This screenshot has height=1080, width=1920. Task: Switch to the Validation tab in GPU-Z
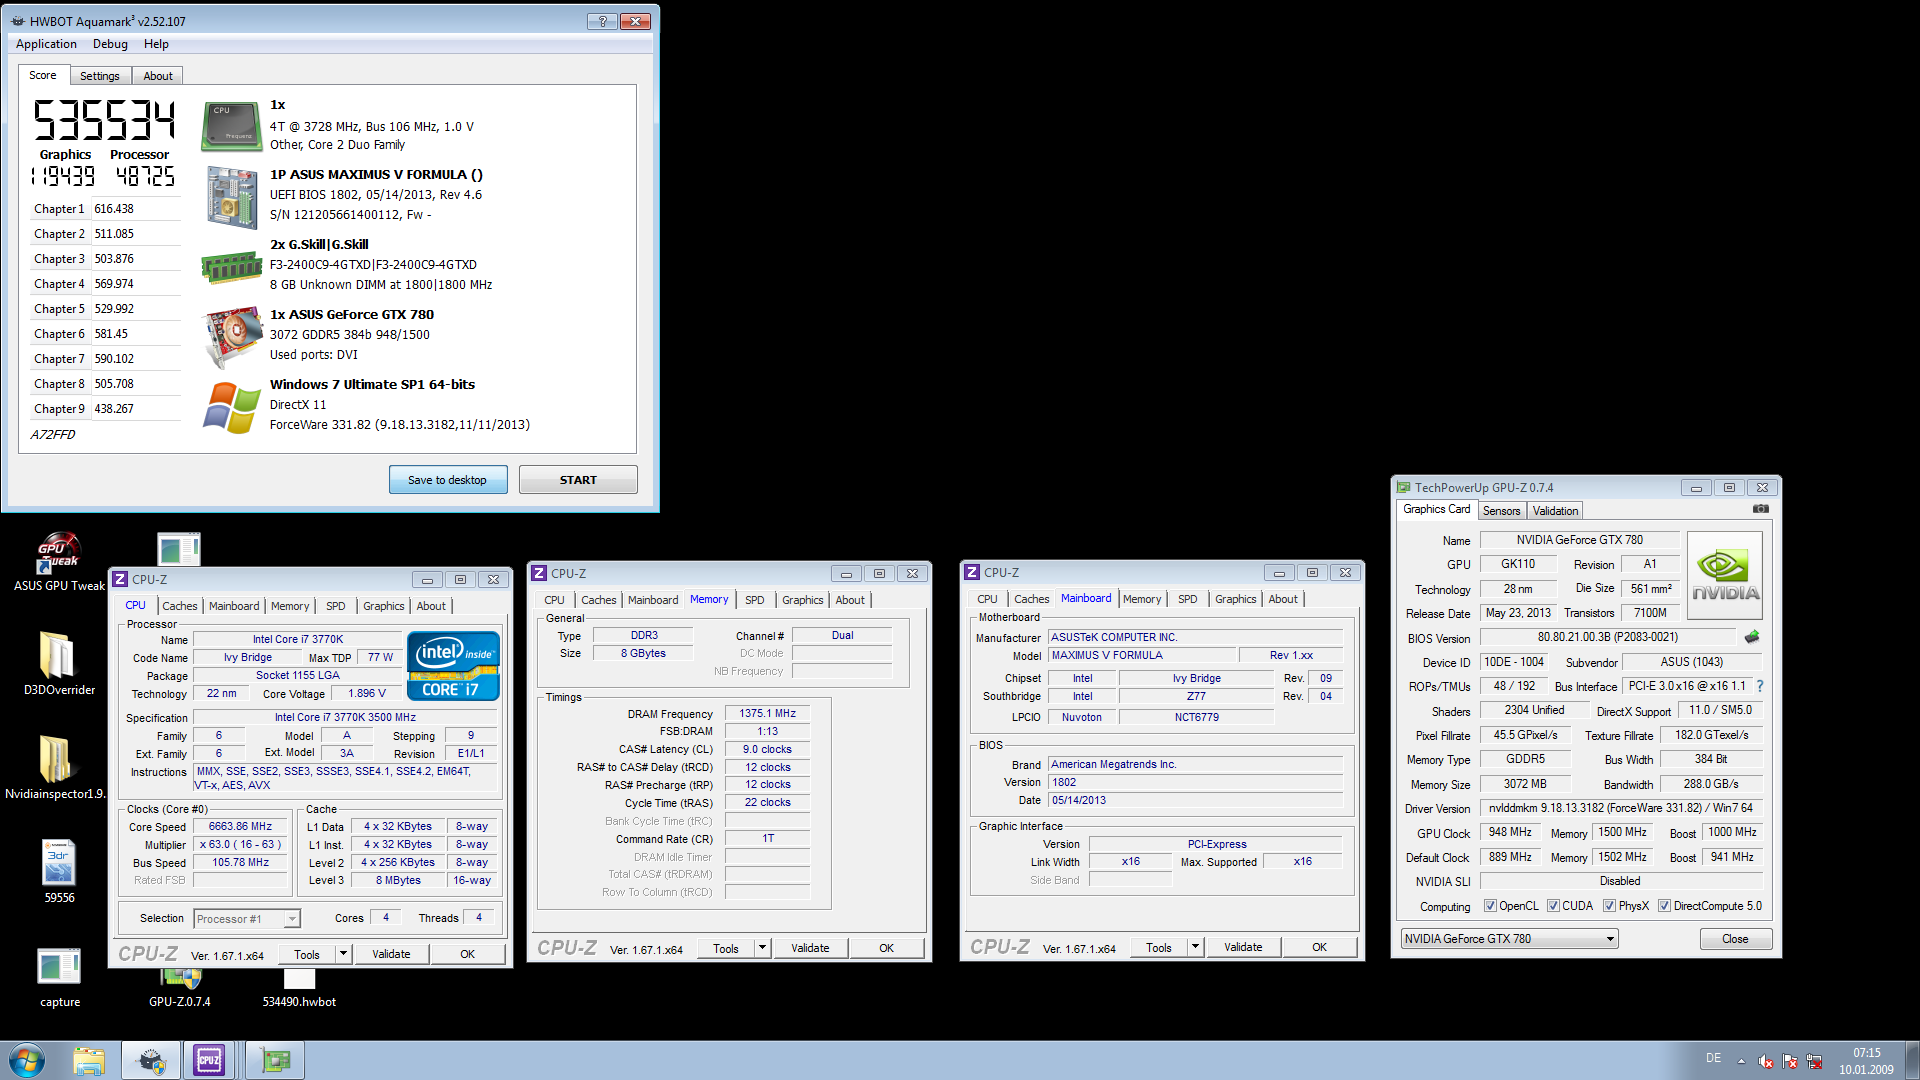(x=1555, y=511)
